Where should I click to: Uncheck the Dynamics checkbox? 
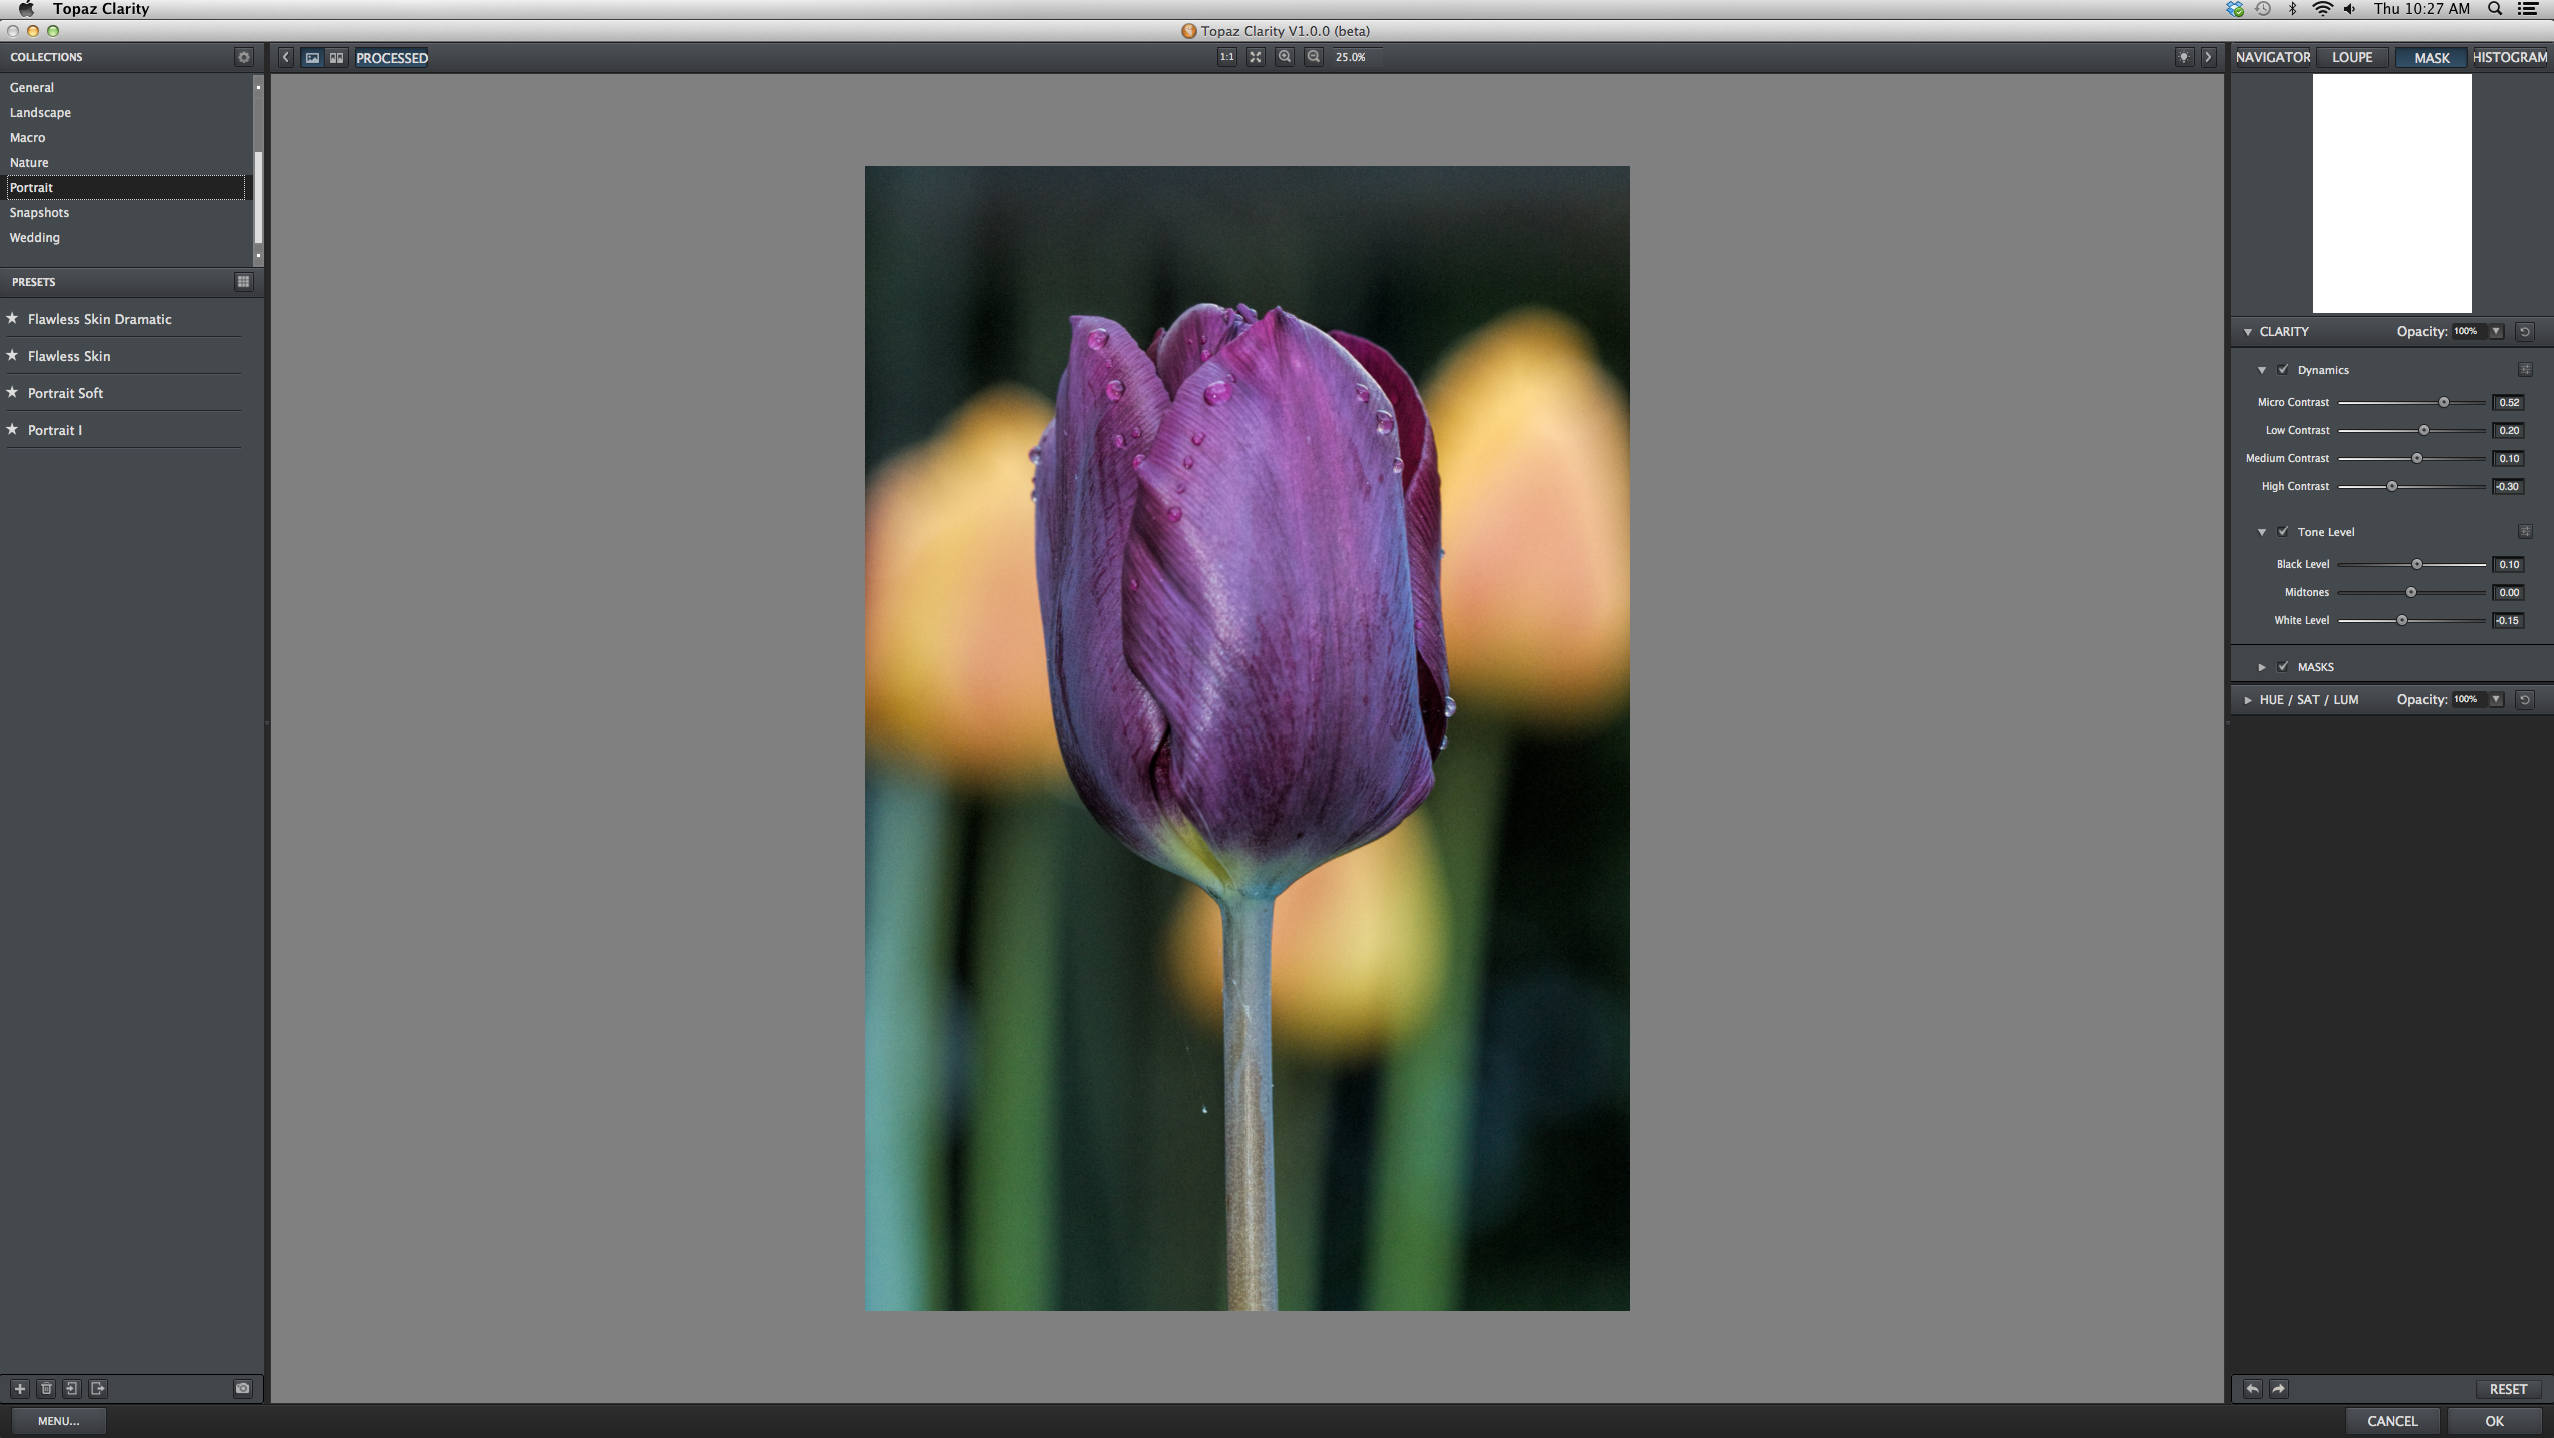2283,370
